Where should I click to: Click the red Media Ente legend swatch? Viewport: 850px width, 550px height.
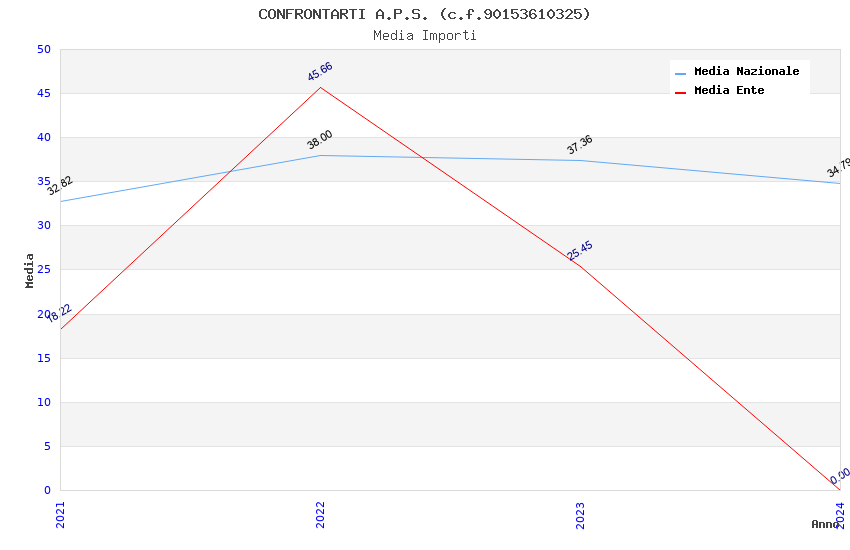[x=681, y=92]
